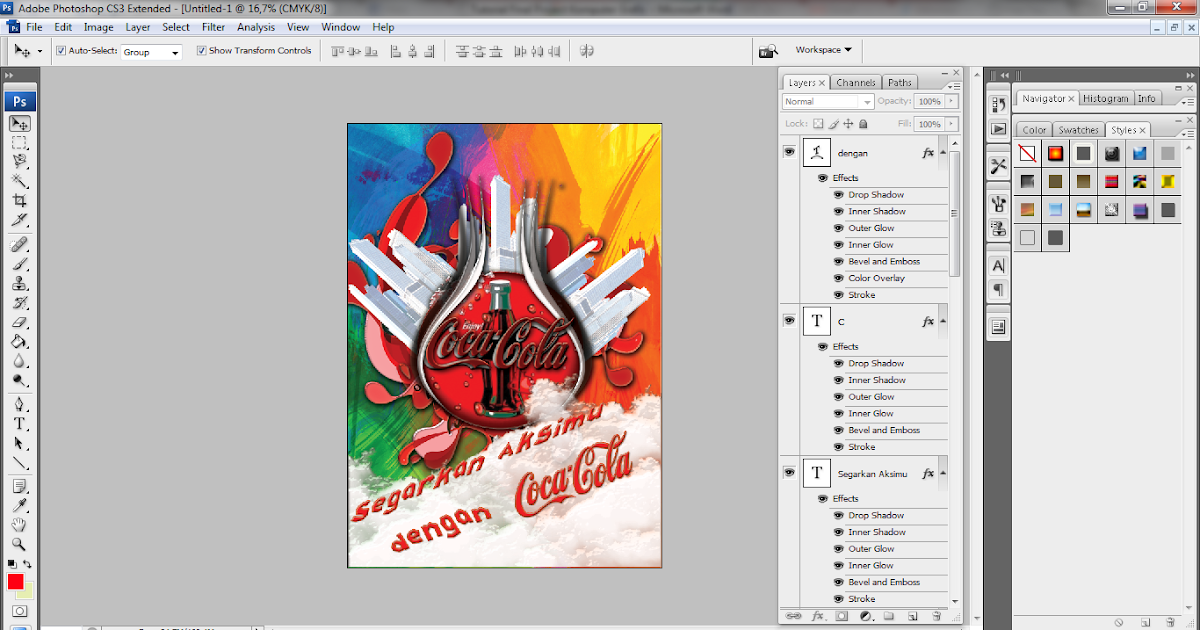Open the History panel icon
This screenshot has width=1200, height=630.
coord(998,105)
